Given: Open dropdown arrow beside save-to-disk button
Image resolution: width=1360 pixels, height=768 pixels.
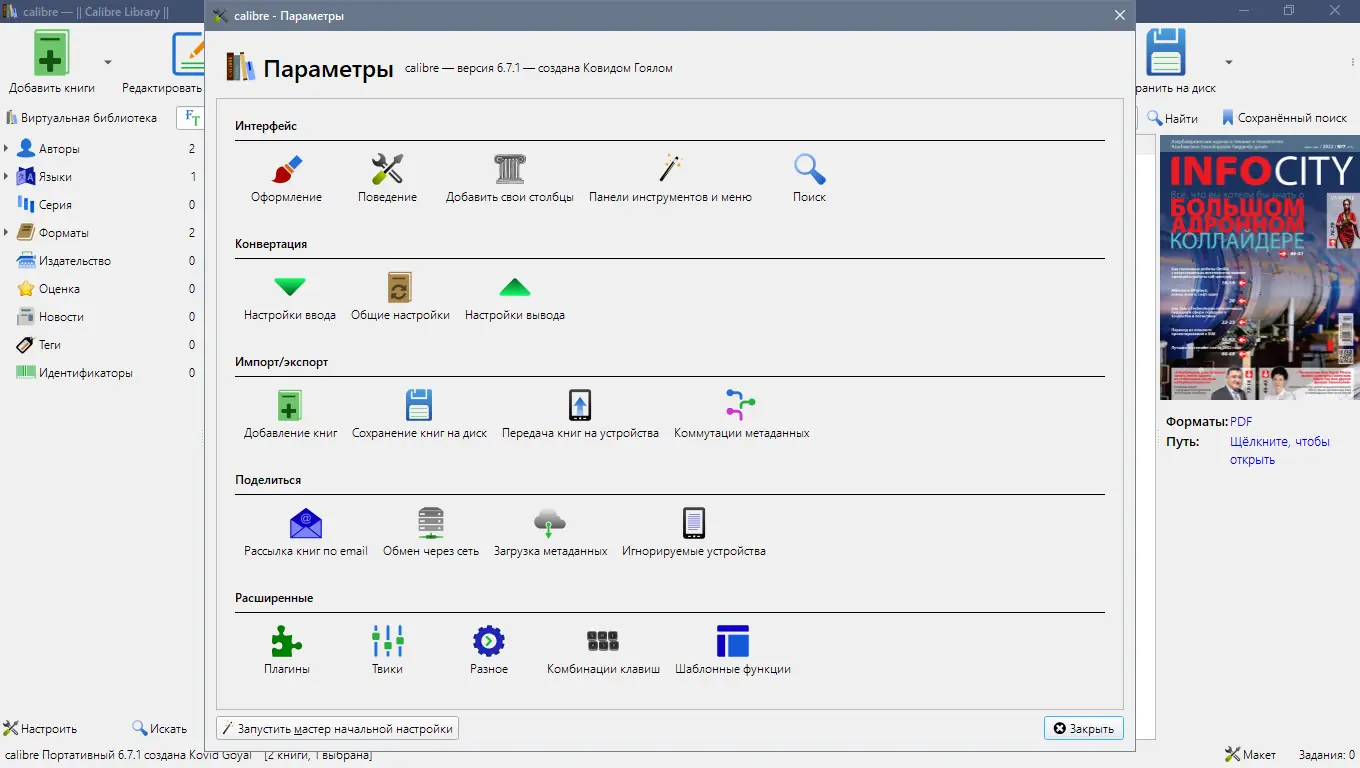Looking at the screenshot, I should [x=1229, y=62].
